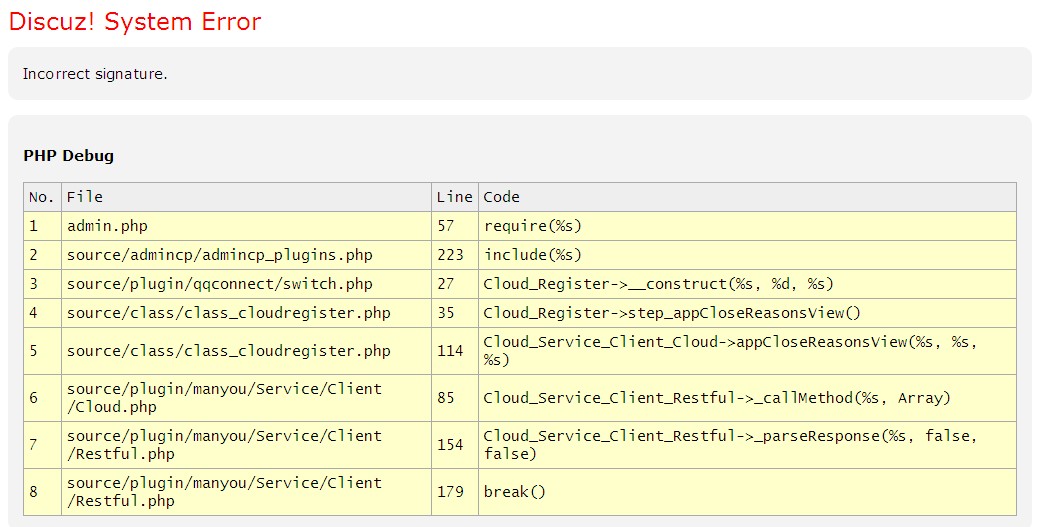Select Restful.php file cell in row 8
The width and height of the screenshot is (1052, 527).
point(246,492)
